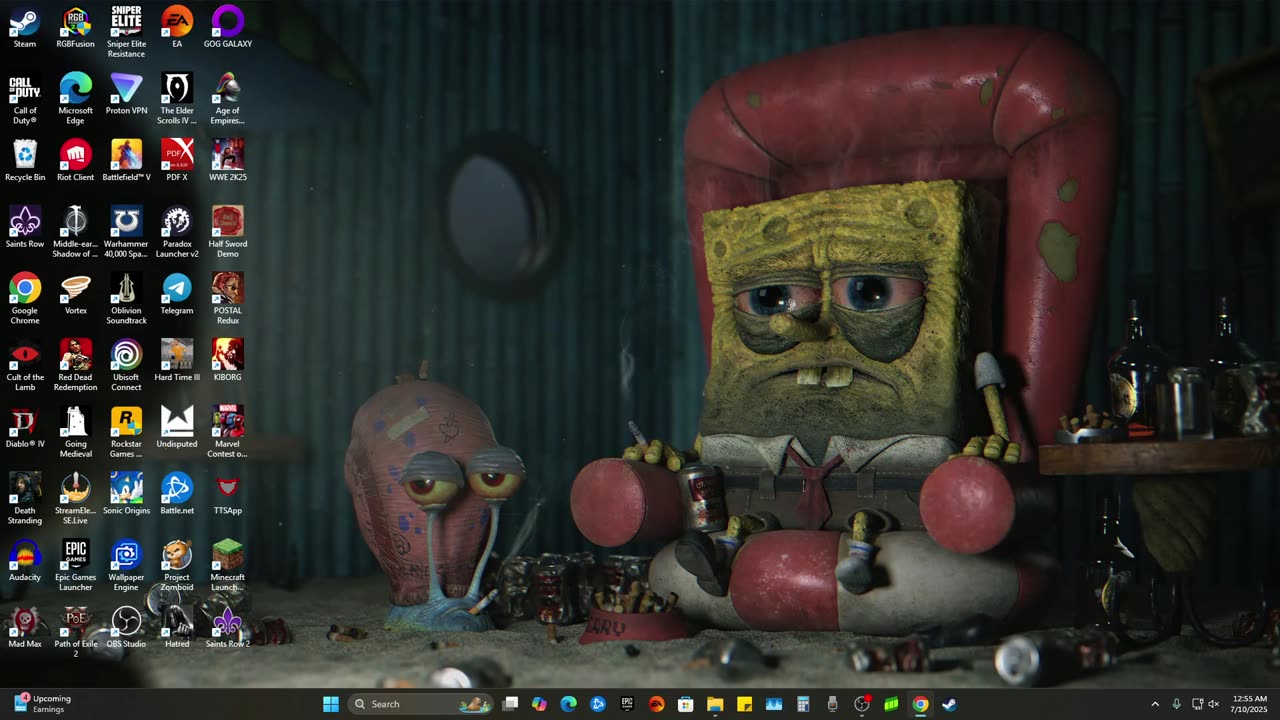
Task: Select the Telegram desktop shortcut
Action: click(177, 295)
